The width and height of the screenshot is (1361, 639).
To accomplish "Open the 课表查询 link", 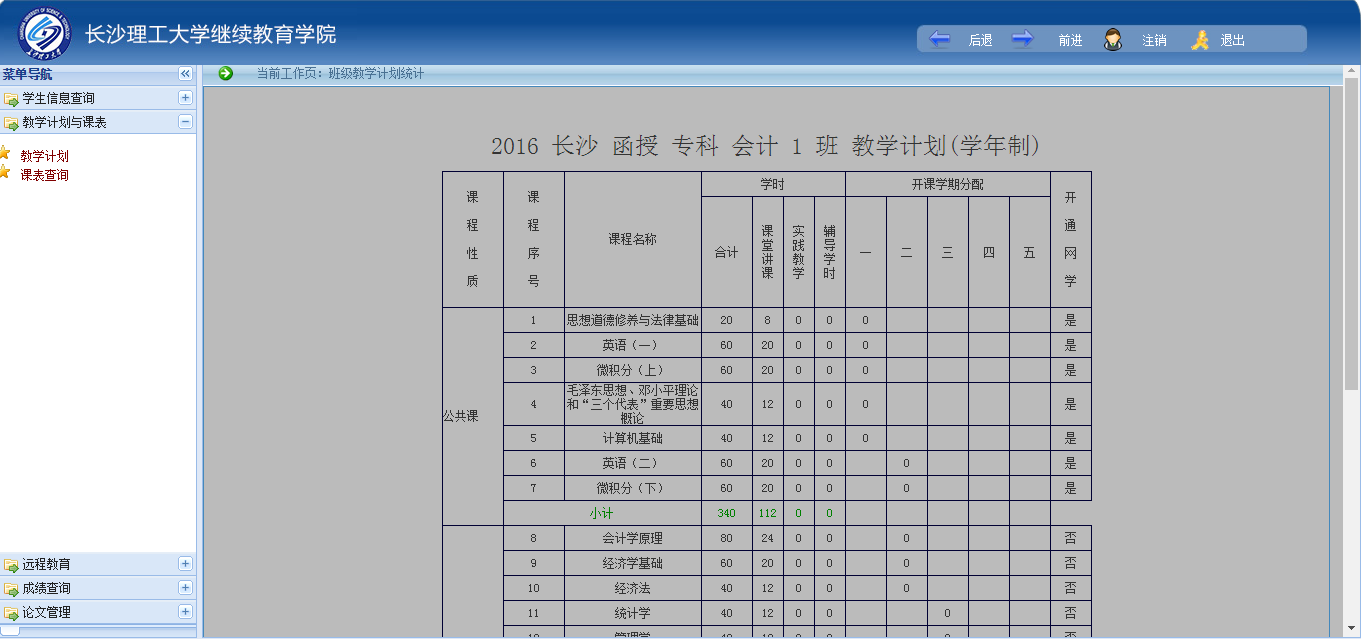I will (45, 175).
